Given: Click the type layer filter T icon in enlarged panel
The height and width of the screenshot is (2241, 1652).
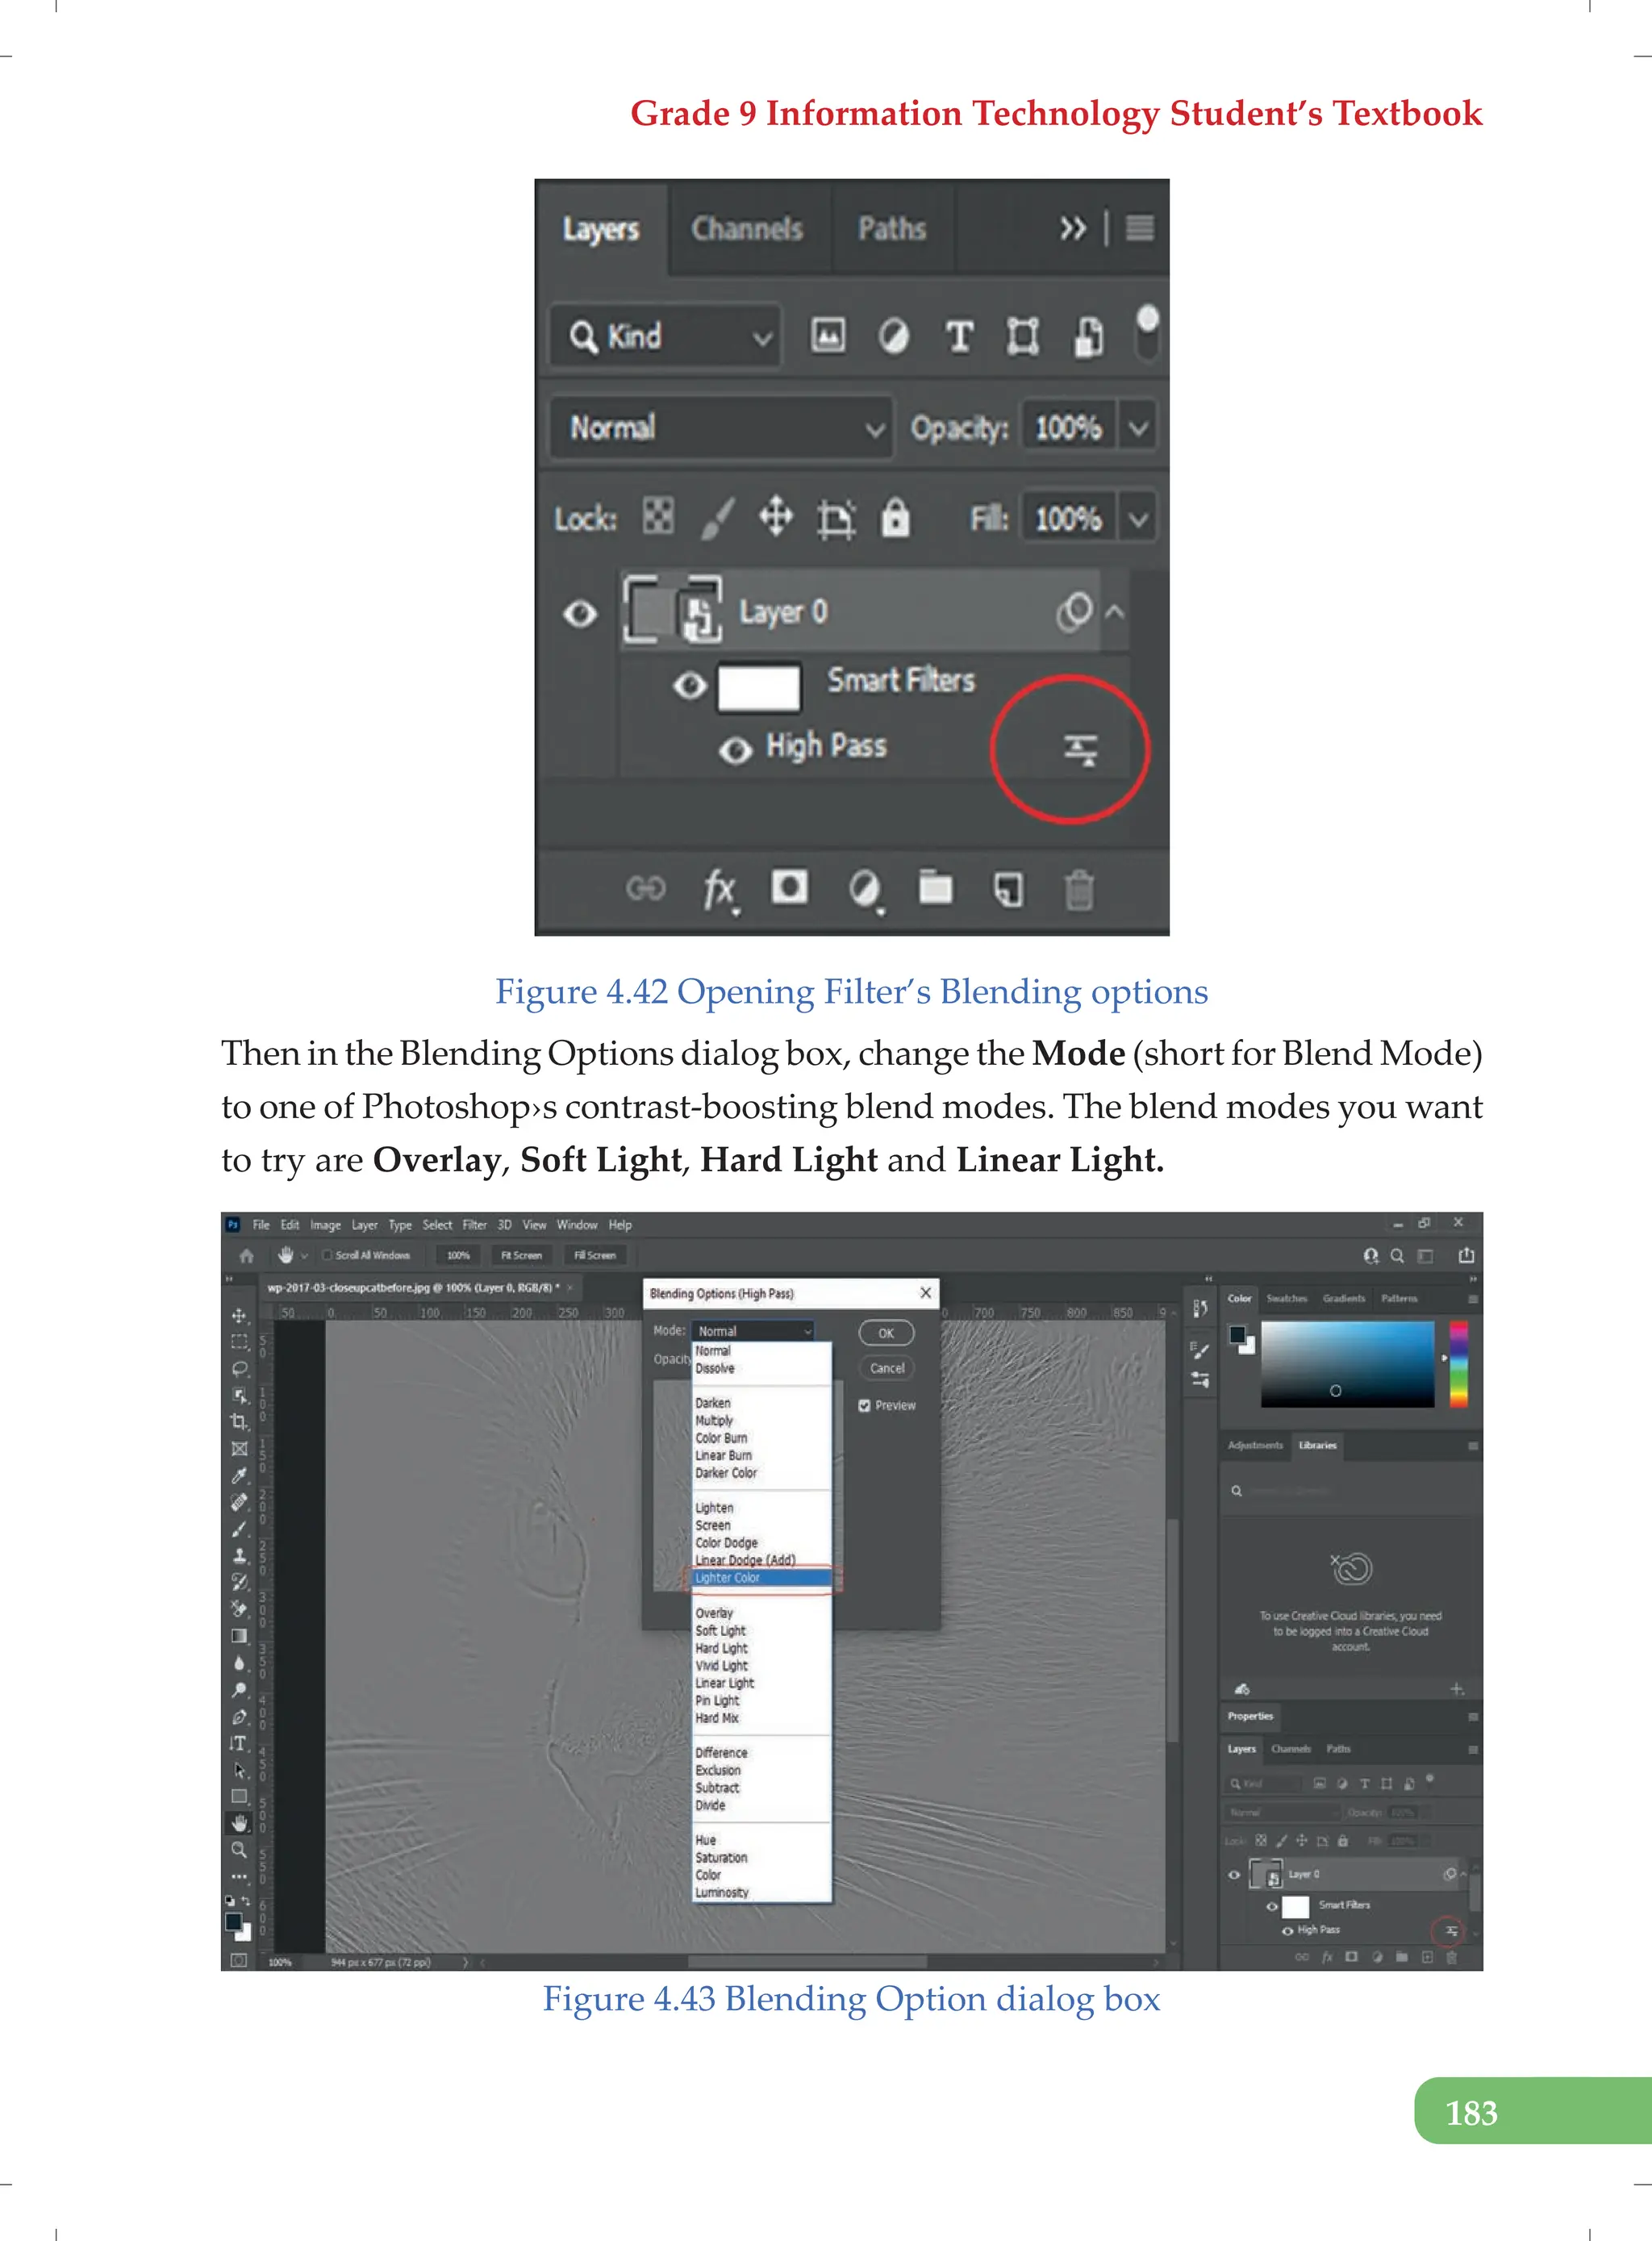Looking at the screenshot, I should [x=959, y=336].
